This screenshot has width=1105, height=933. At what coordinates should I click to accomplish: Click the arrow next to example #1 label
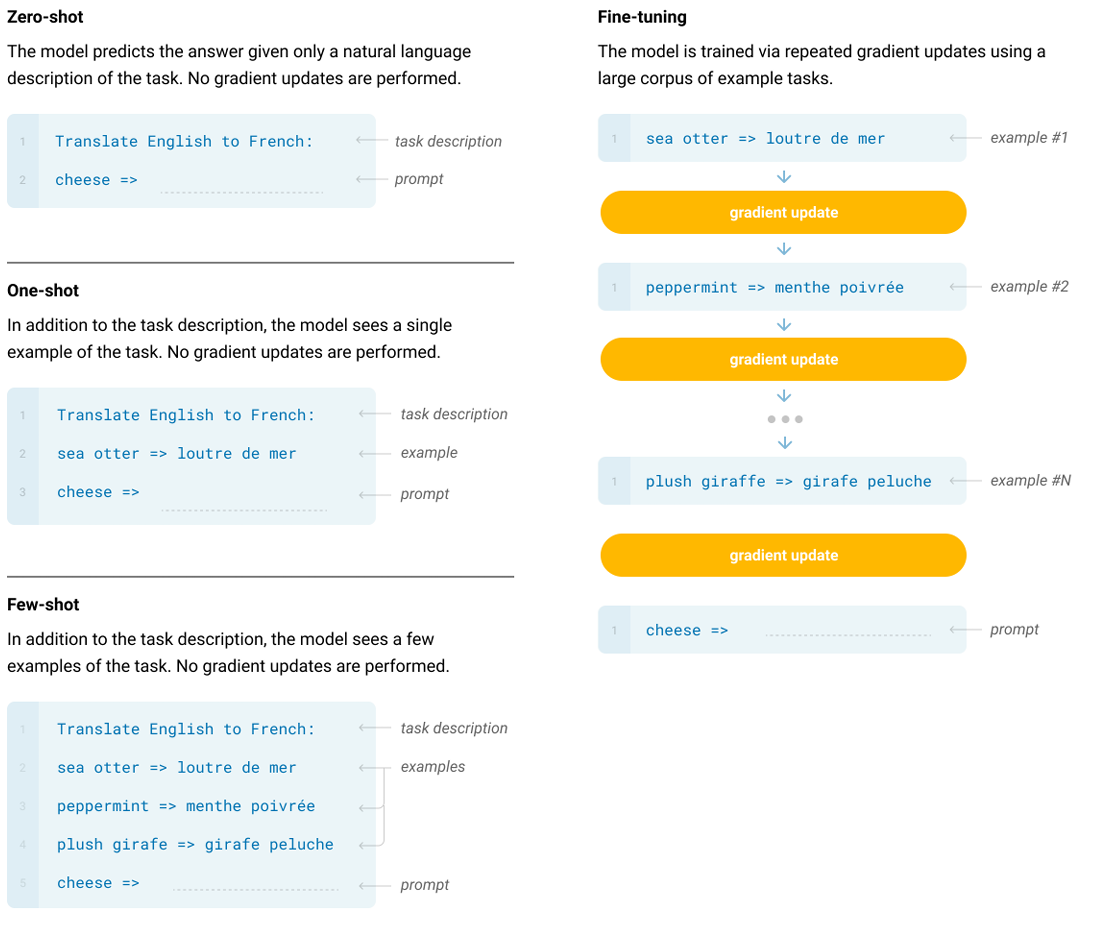[x=965, y=138]
